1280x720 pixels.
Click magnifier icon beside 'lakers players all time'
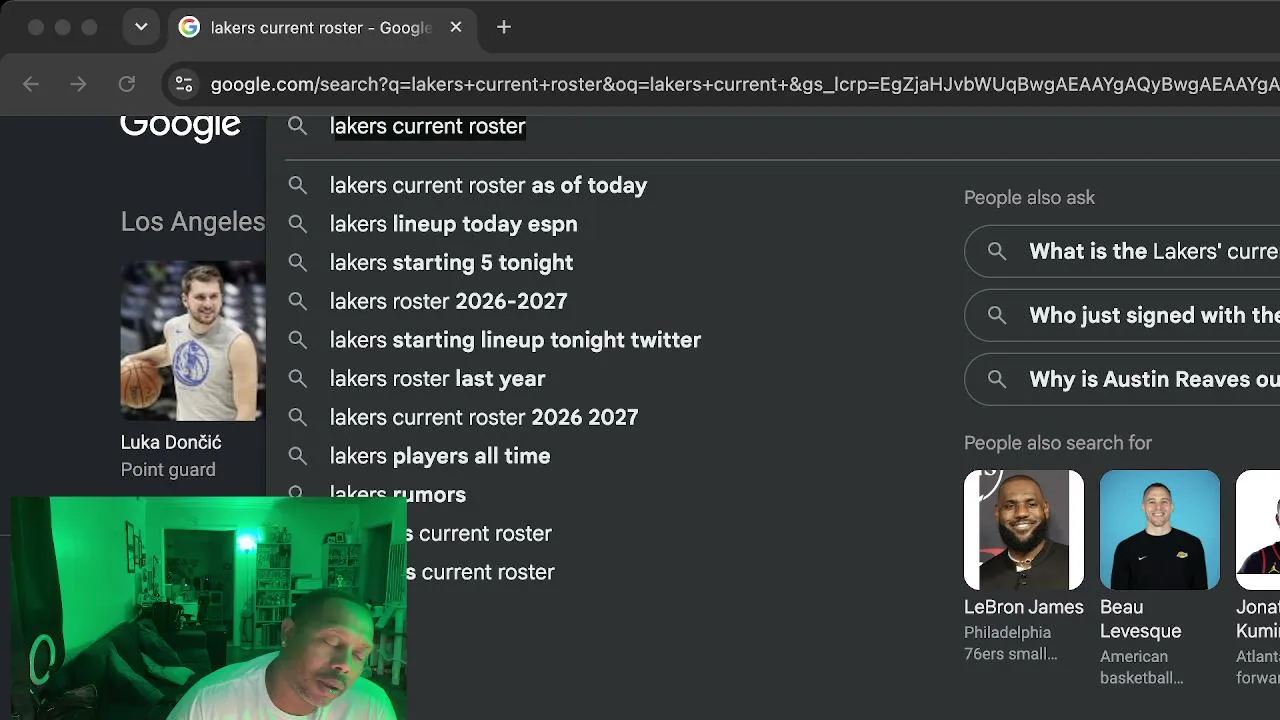297,456
